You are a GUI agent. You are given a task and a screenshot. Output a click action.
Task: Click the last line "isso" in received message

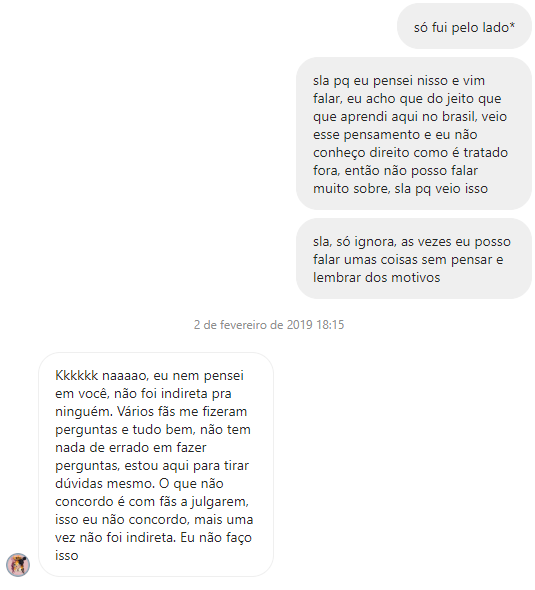[x=67, y=555]
